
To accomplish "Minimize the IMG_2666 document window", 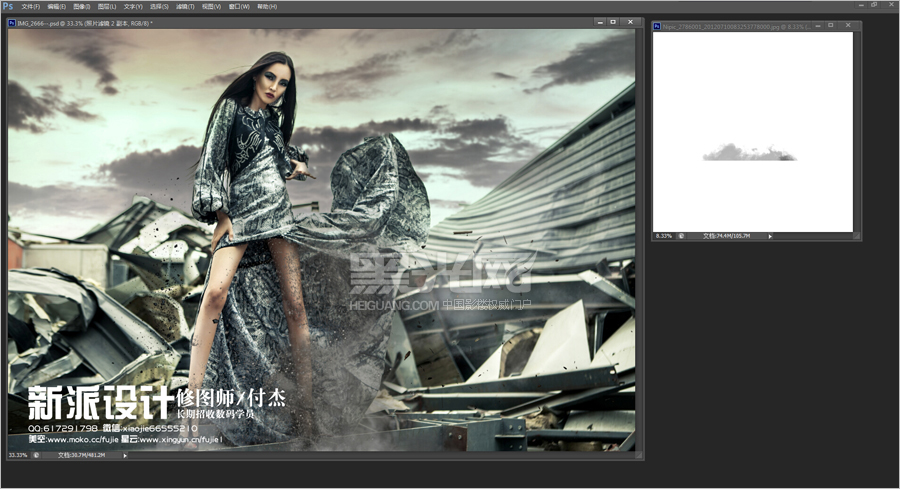I will coord(600,22).
